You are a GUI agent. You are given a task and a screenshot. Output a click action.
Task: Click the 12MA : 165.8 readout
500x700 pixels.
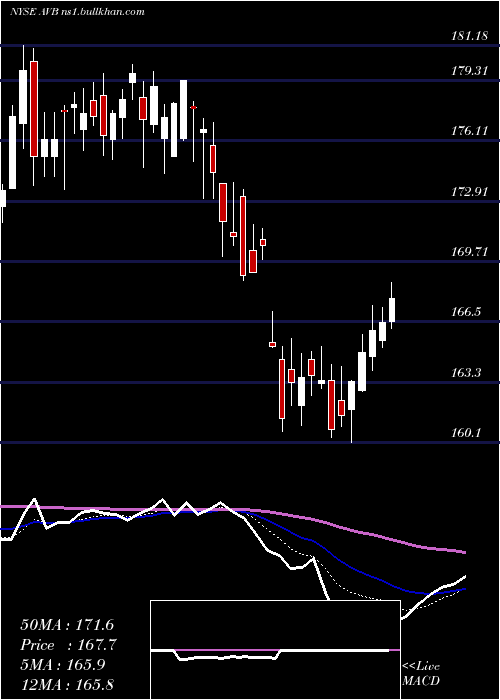pos(69,684)
